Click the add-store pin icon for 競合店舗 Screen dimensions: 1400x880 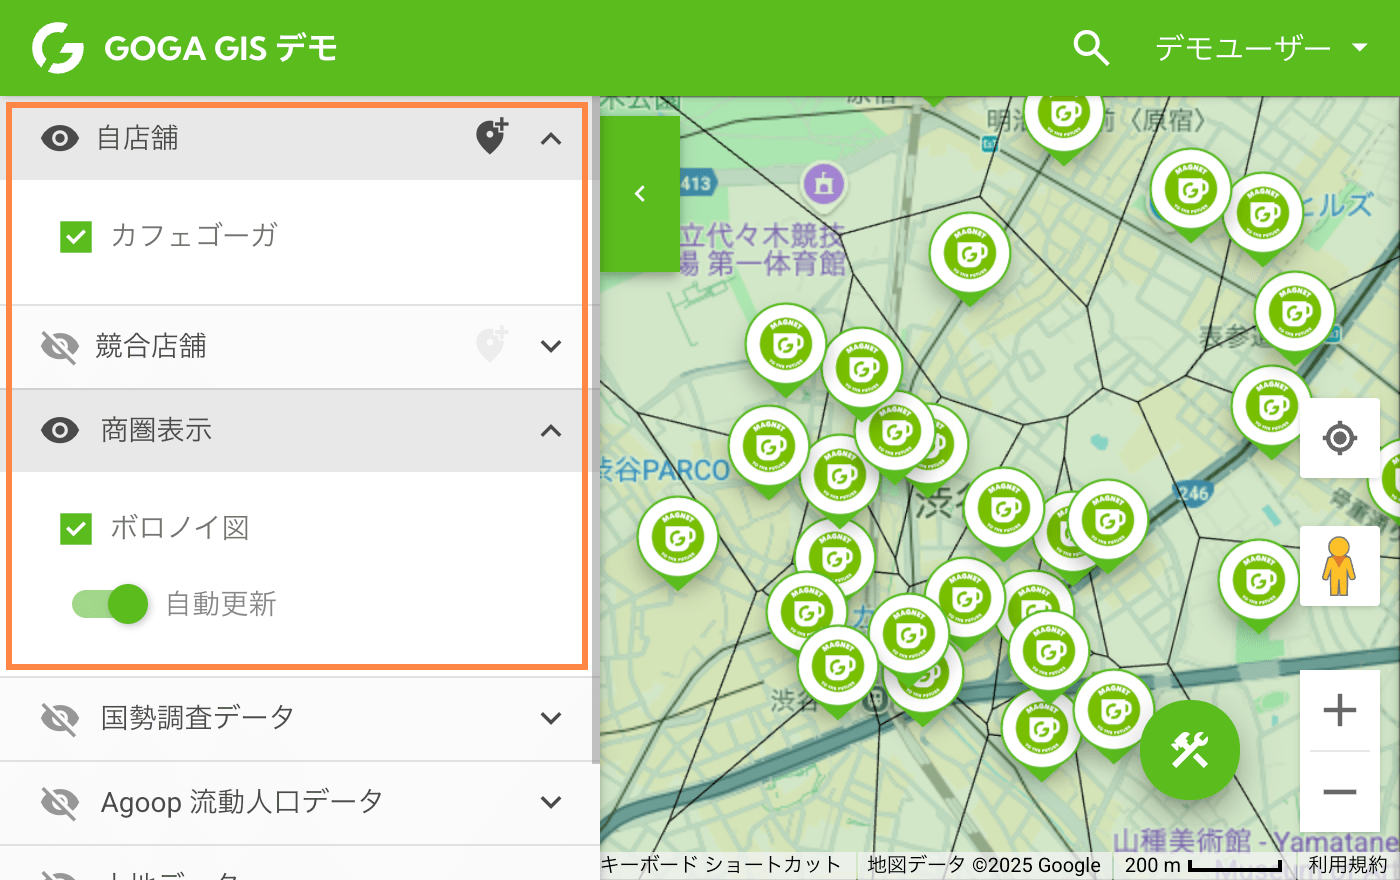(x=491, y=345)
